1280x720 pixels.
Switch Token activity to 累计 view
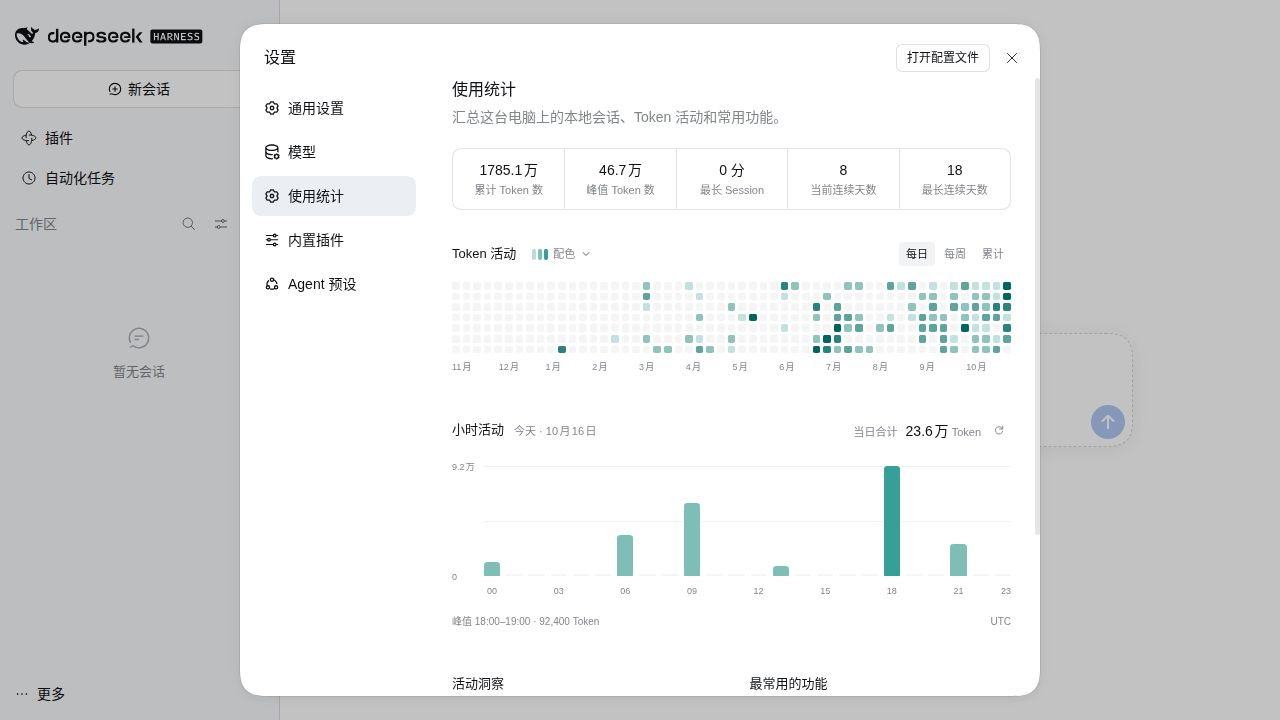coord(993,254)
